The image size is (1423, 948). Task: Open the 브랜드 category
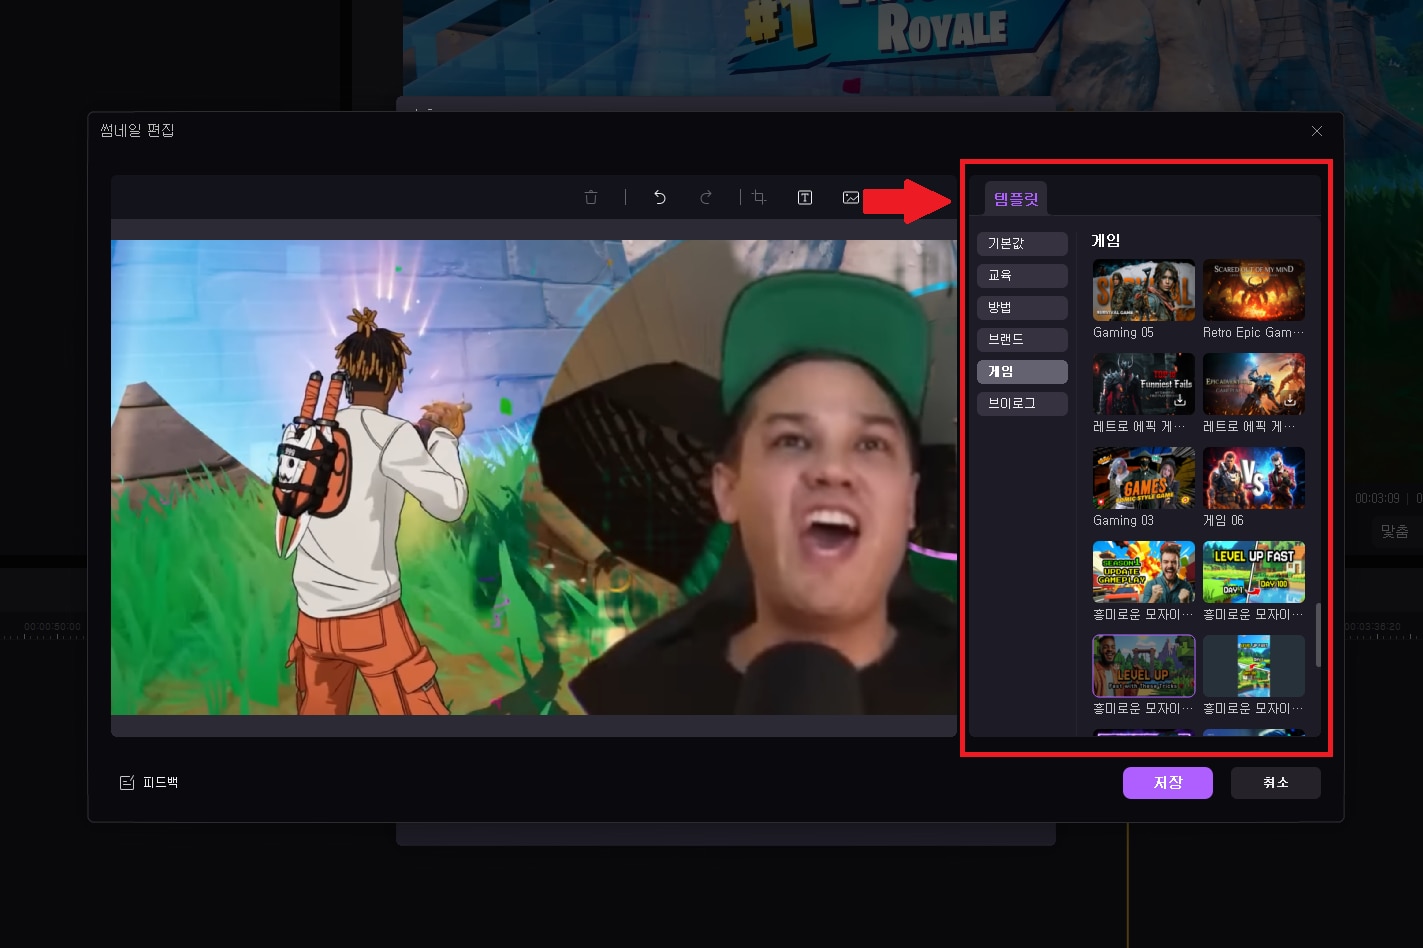[1022, 339]
